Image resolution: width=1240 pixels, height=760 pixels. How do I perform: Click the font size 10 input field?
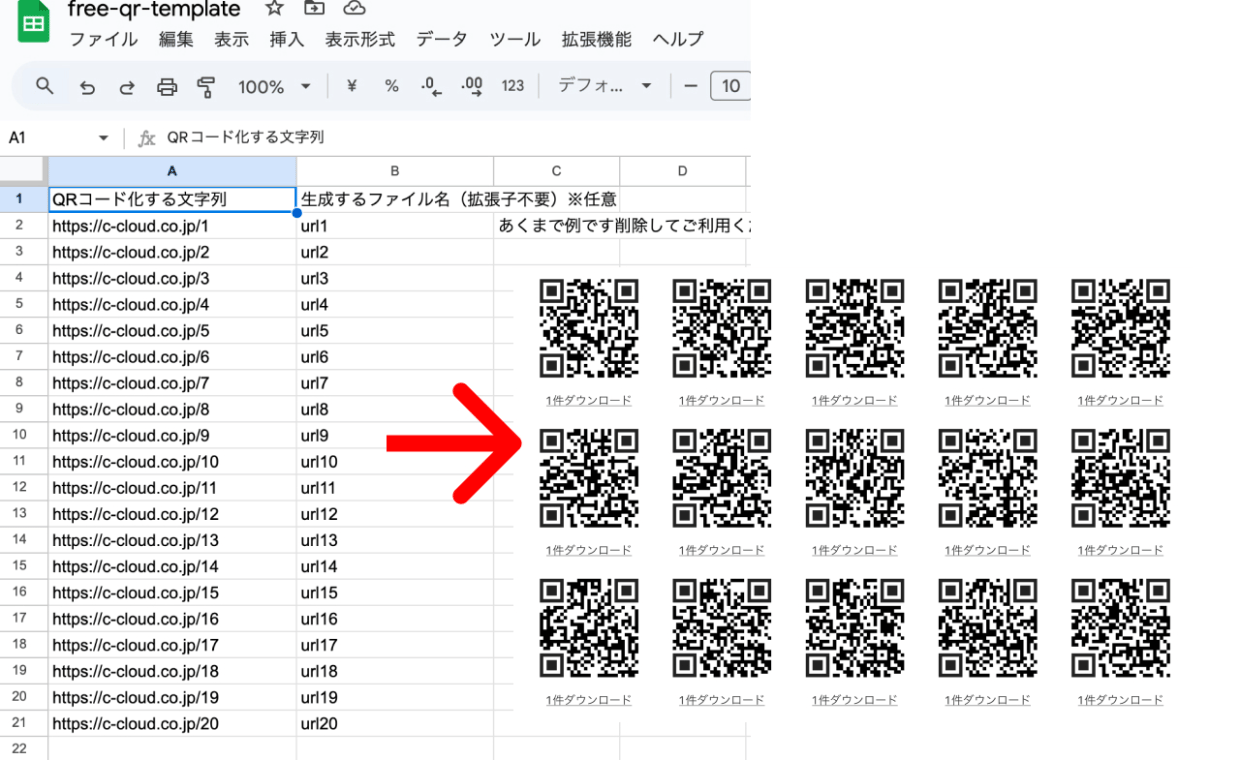731,86
